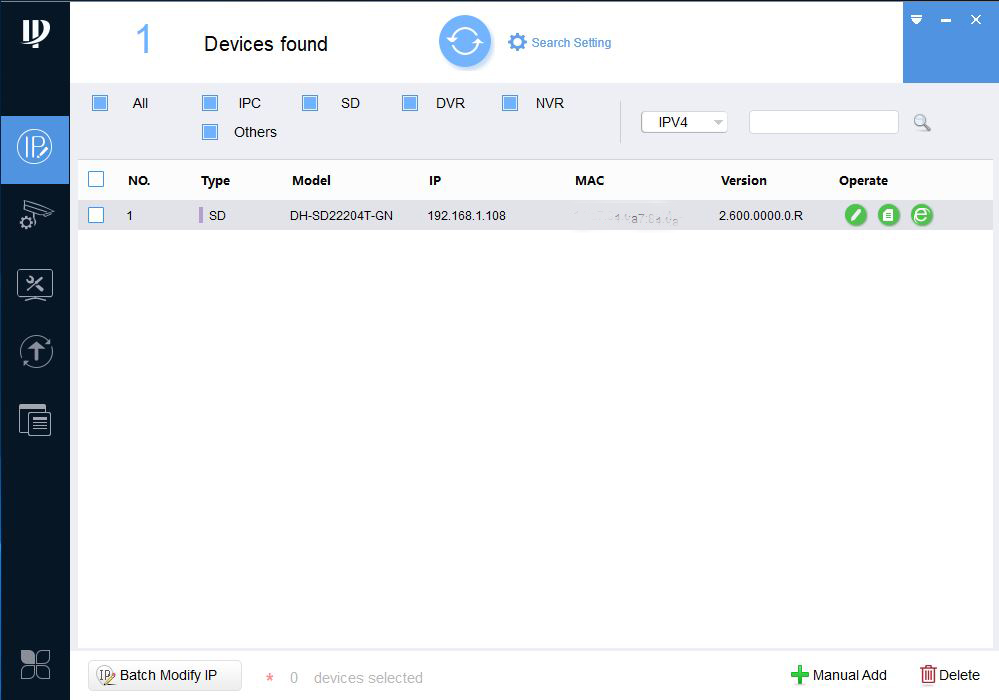This screenshot has height=700, width=999.
Task: Select version cell 2.600.0000.0.R
Action: click(761, 215)
